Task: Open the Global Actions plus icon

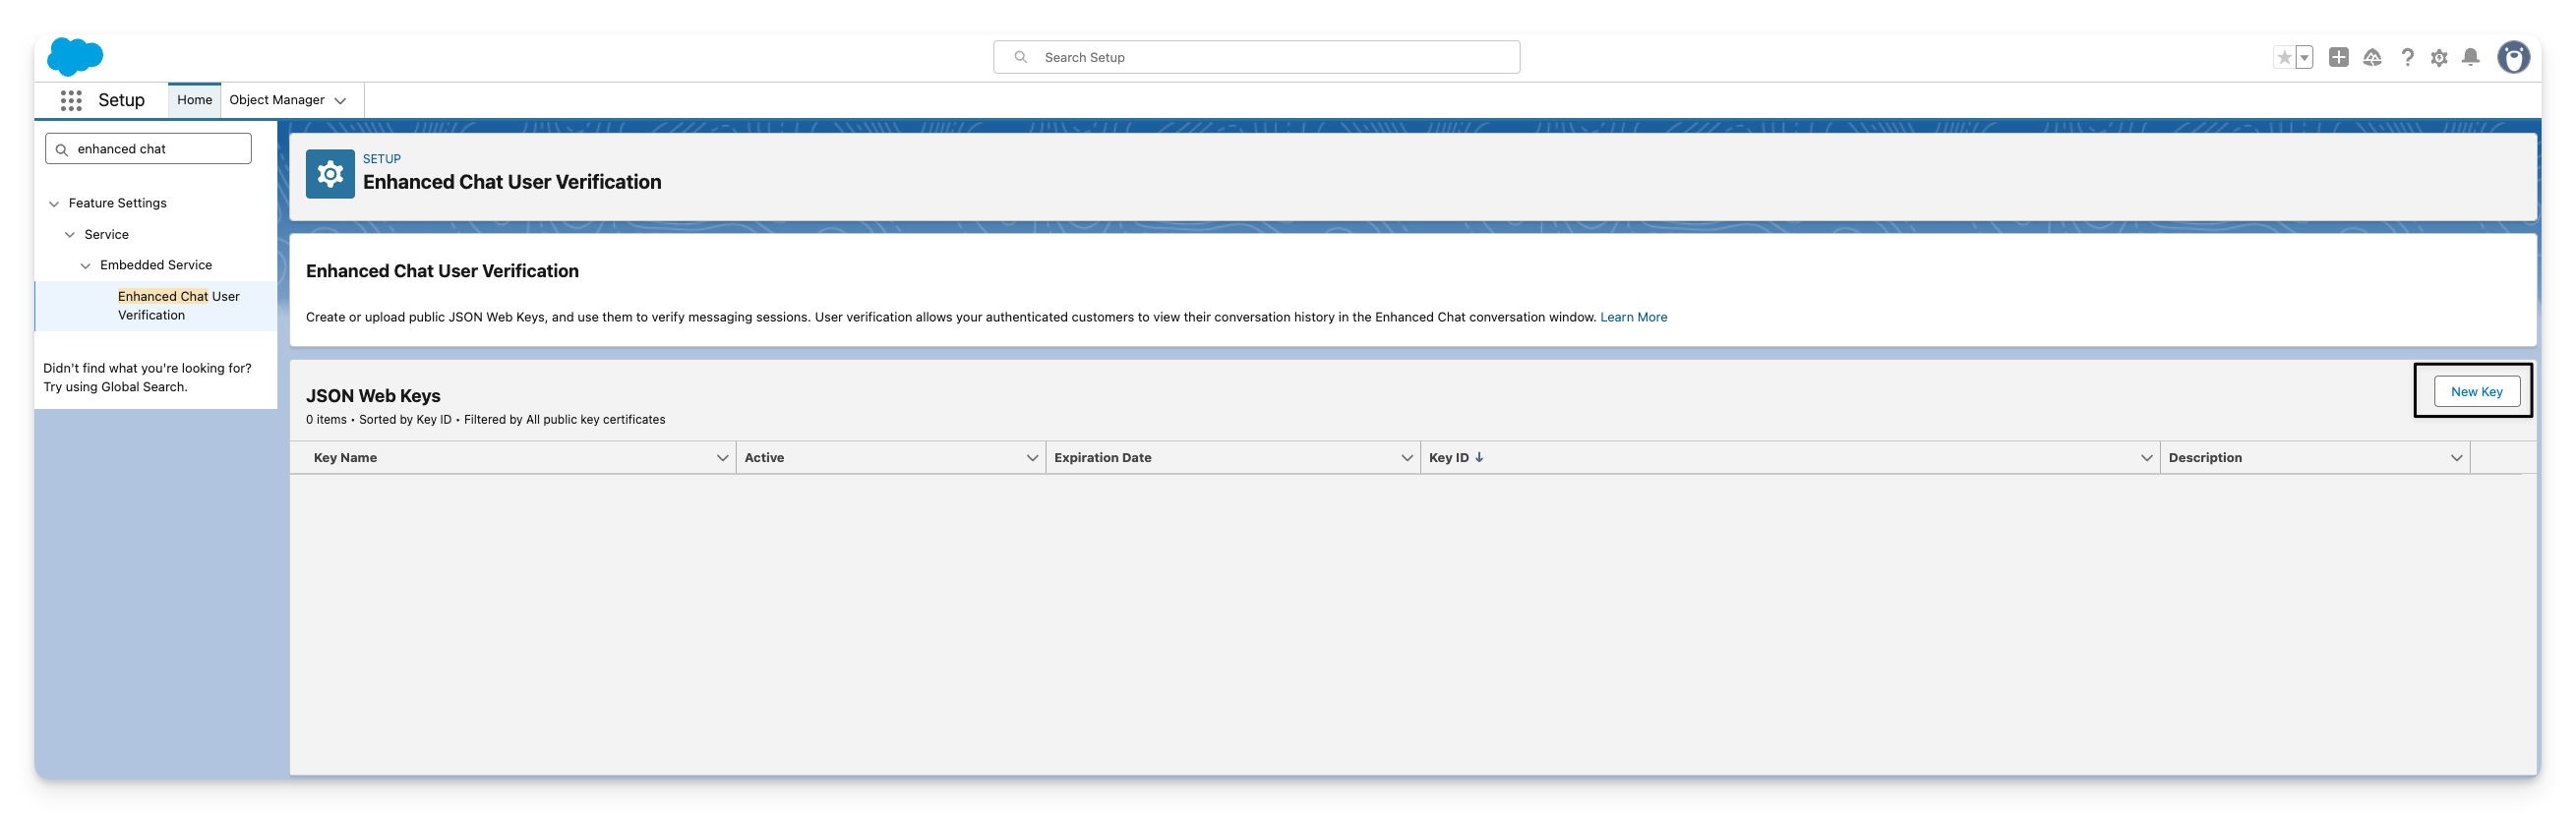Action: [x=2338, y=58]
